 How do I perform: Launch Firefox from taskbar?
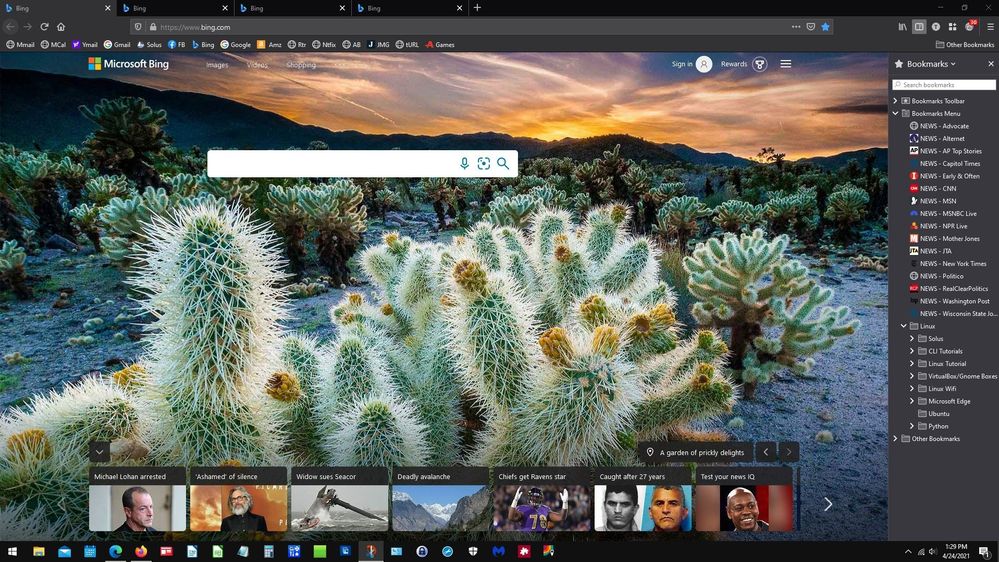click(x=141, y=551)
